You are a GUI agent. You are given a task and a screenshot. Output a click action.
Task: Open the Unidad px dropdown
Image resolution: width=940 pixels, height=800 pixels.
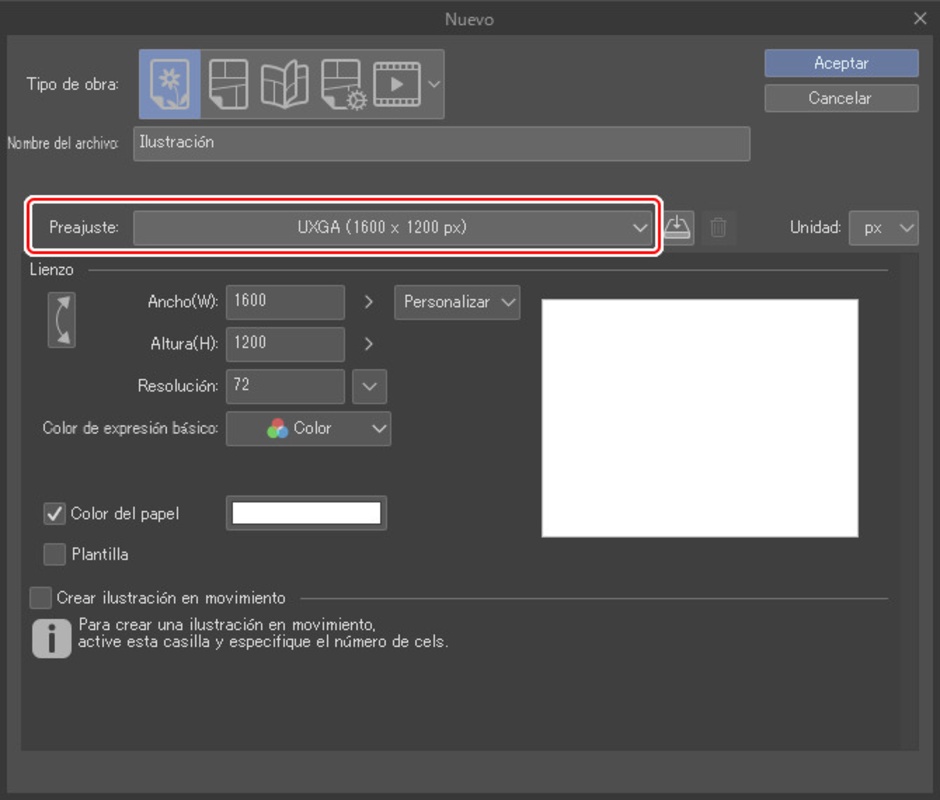click(884, 227)
